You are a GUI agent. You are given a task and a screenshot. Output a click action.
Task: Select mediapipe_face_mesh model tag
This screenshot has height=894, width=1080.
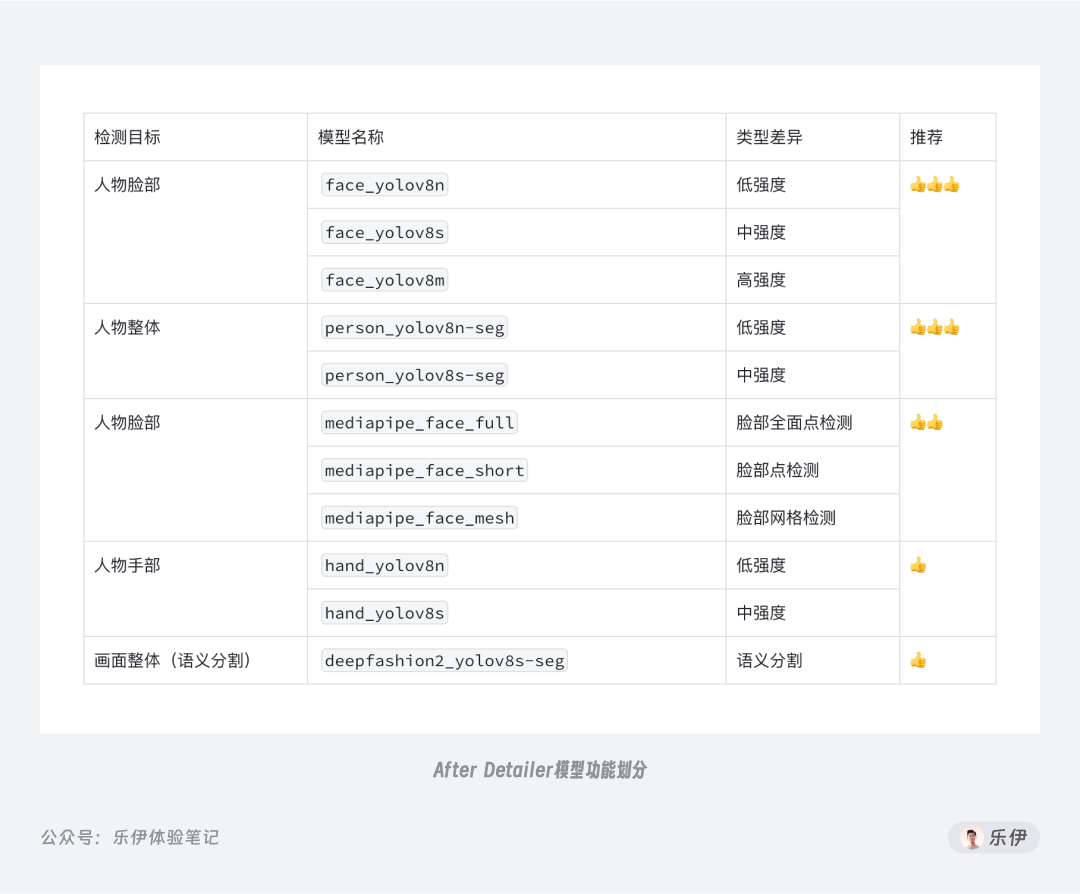[x=419, y=517]
